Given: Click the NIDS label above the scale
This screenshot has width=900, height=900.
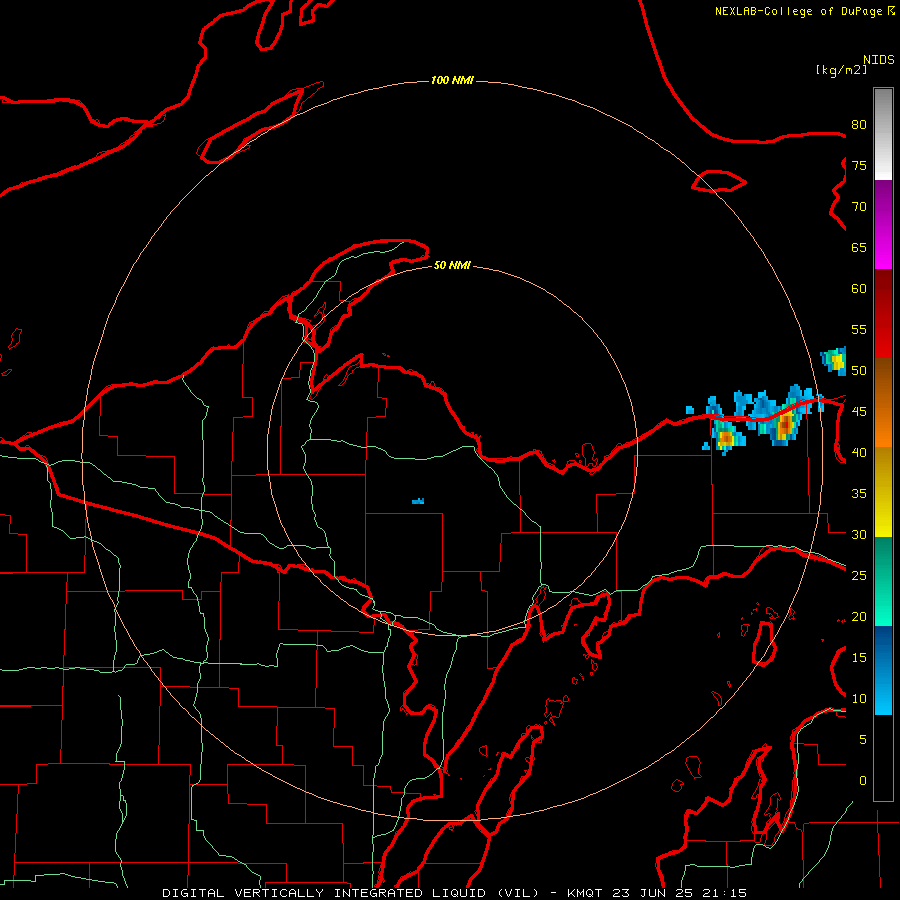Looking at the screenshot, I should coord(879,60).
